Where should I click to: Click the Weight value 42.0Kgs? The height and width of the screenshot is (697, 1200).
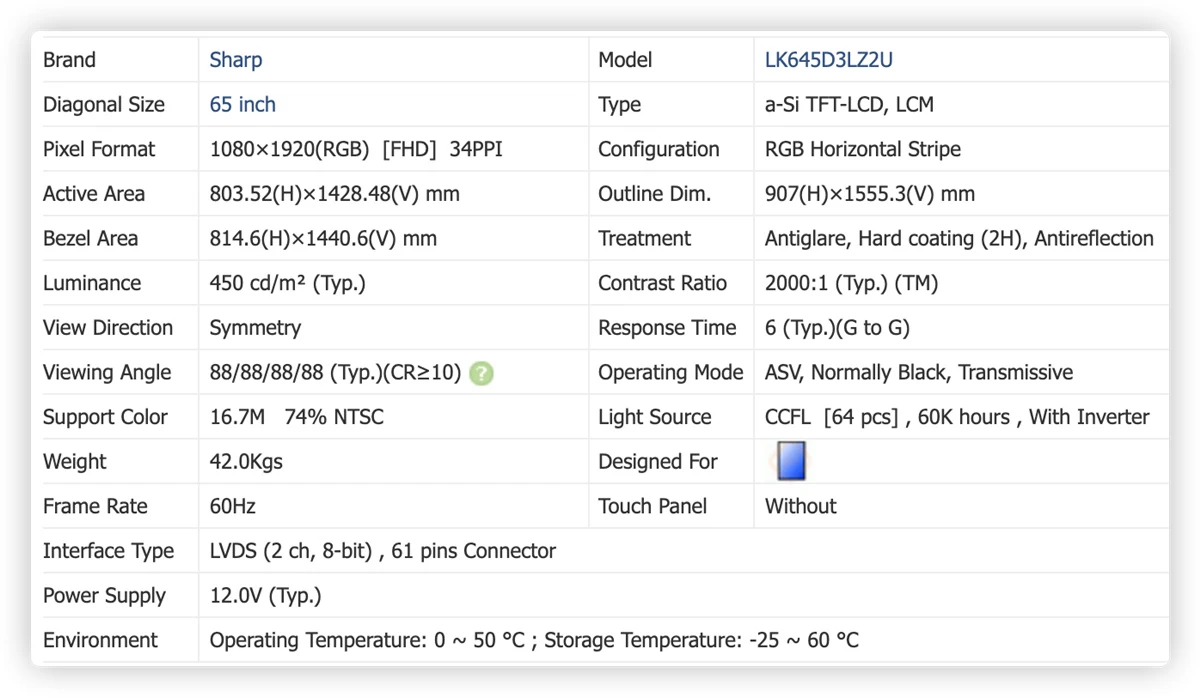(246, 462)
